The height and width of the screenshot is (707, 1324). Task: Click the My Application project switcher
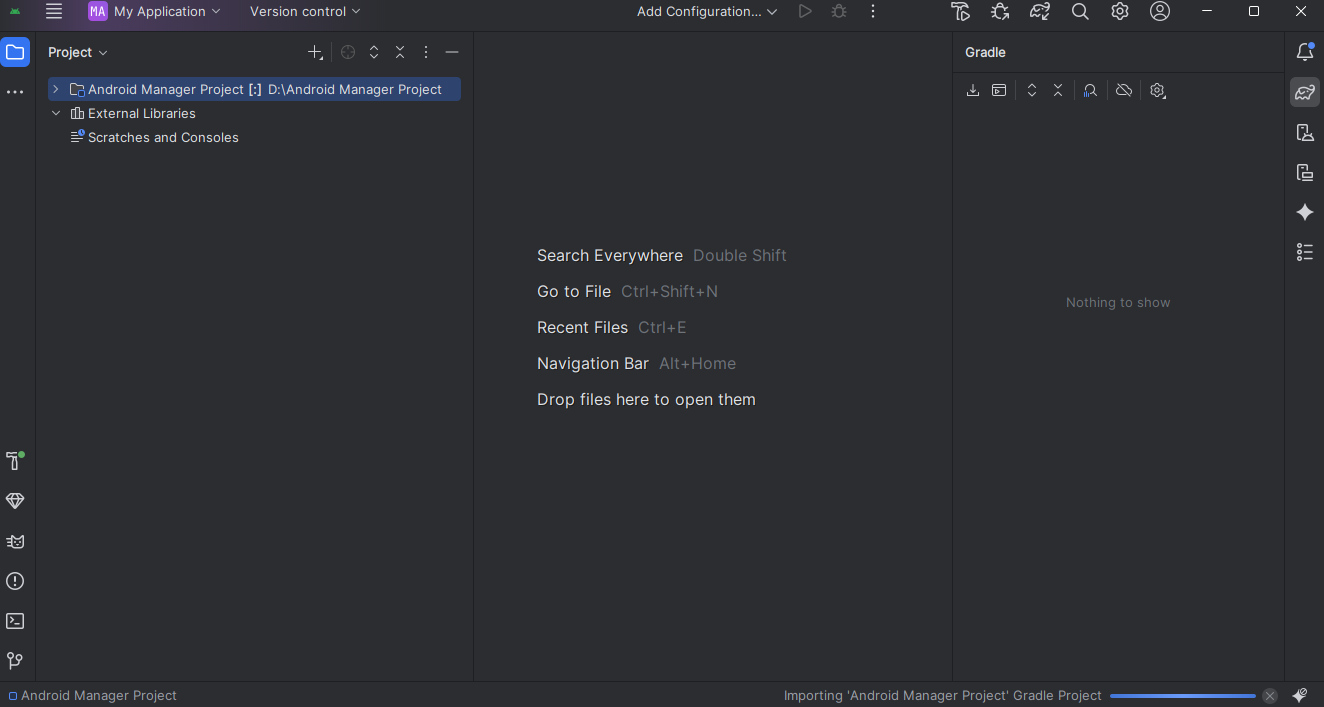point(155,12)
